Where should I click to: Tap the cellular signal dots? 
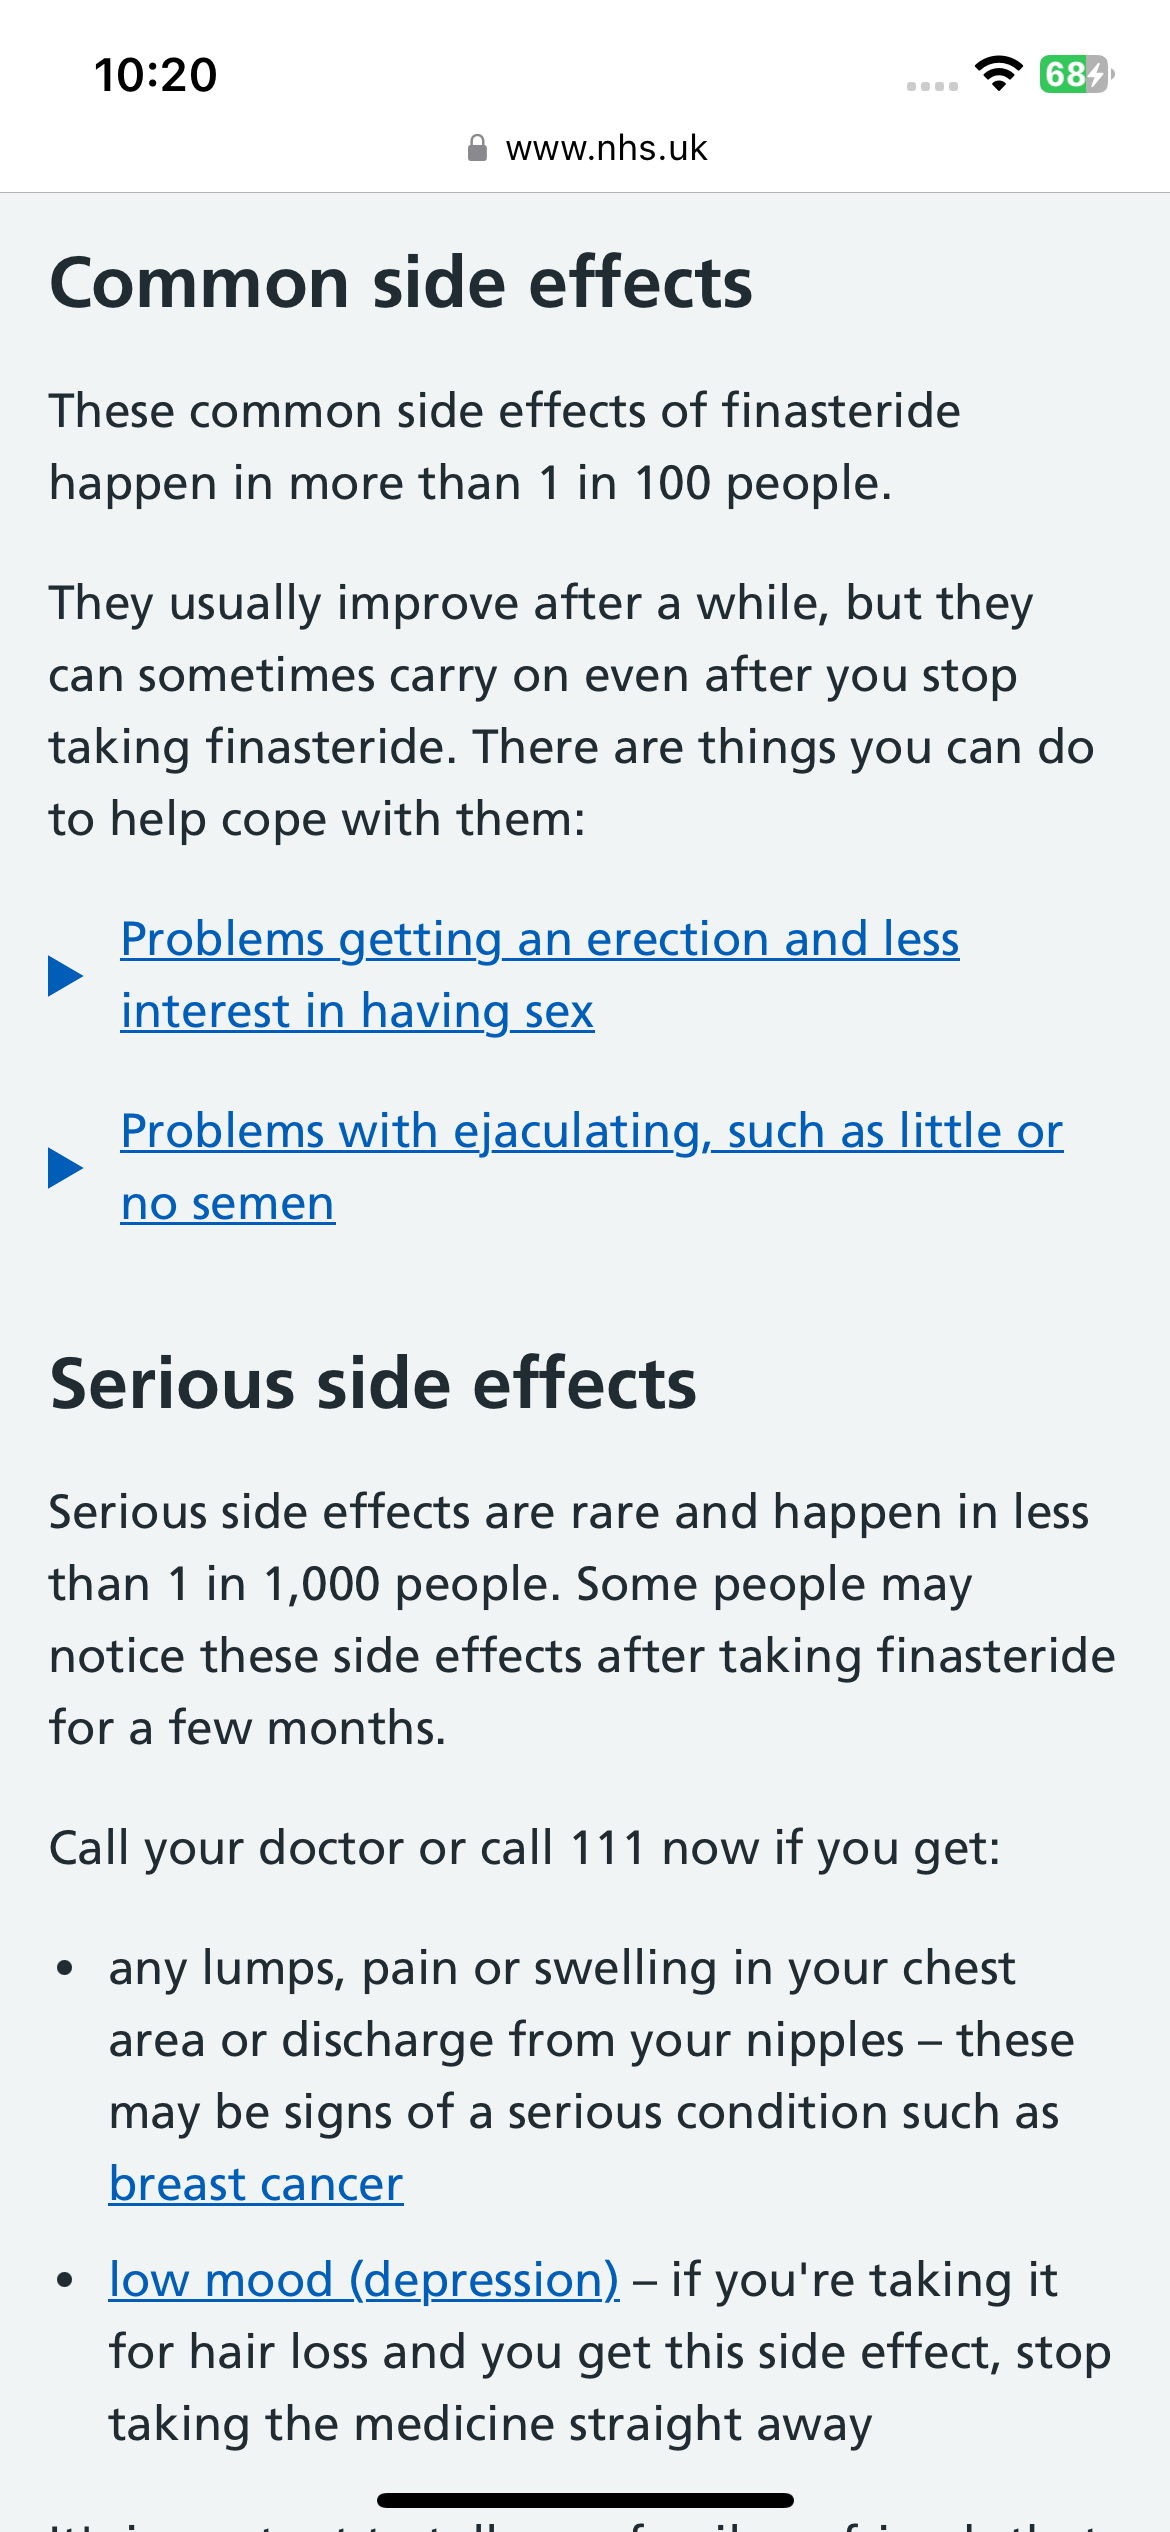click(x=932, y=86)
